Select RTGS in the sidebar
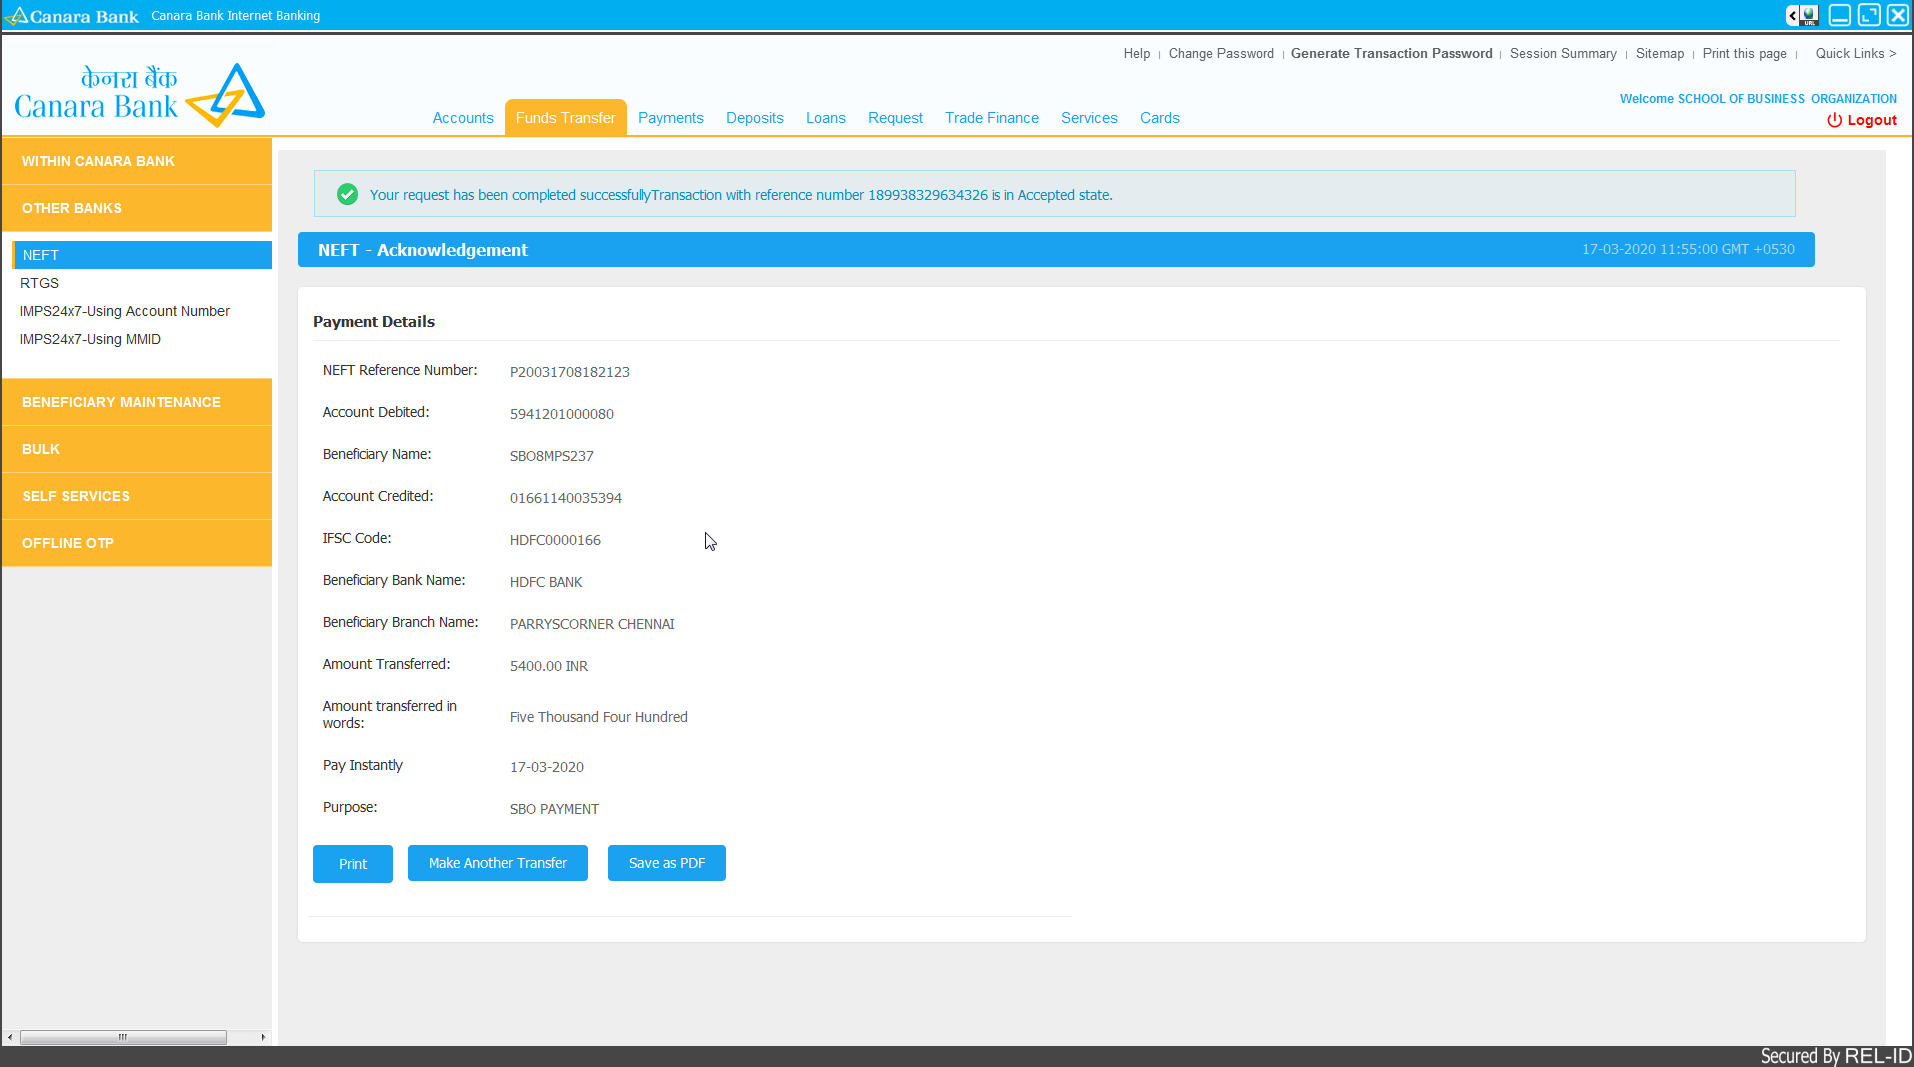Viewport: 1914px width, 1067px height. point(40,283)
